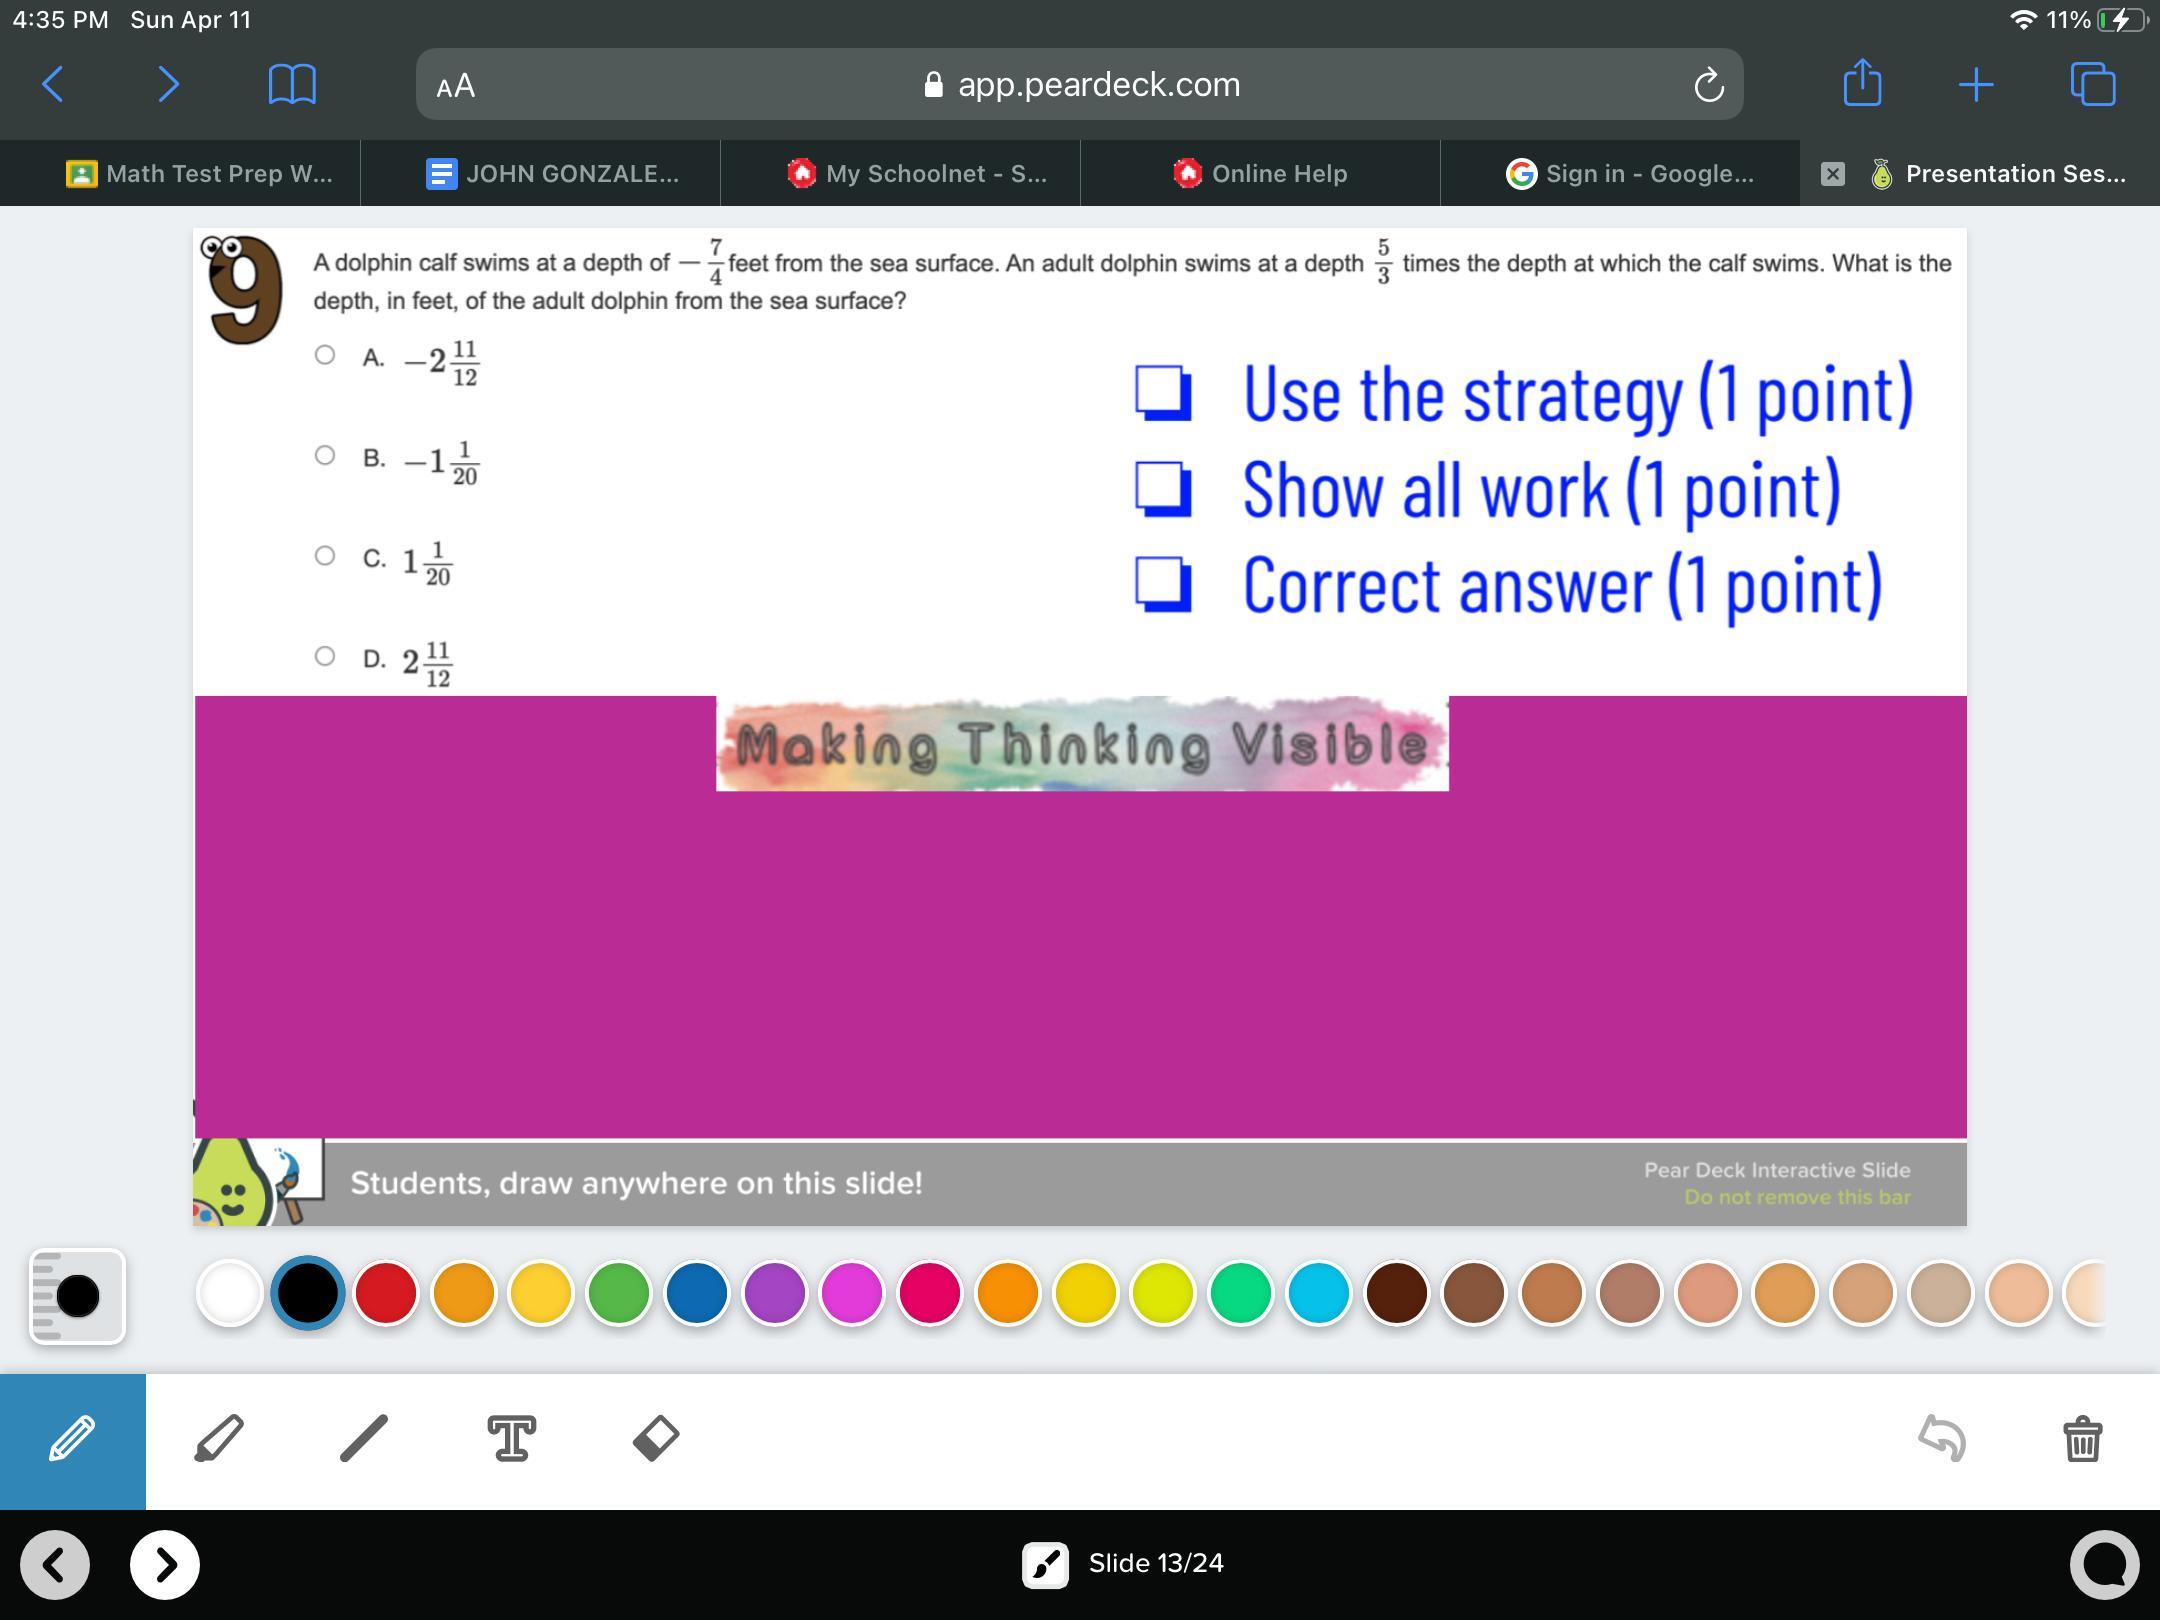This screenshot has height=1620, width=2160.
Task: Select the pen drawing tool
Action: [72, 1440]
